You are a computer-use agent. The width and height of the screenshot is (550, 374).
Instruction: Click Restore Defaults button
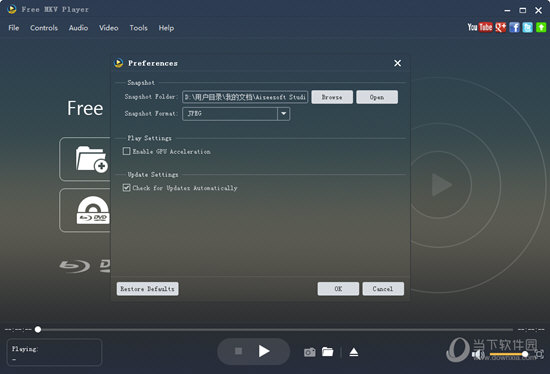click(147, 289)
